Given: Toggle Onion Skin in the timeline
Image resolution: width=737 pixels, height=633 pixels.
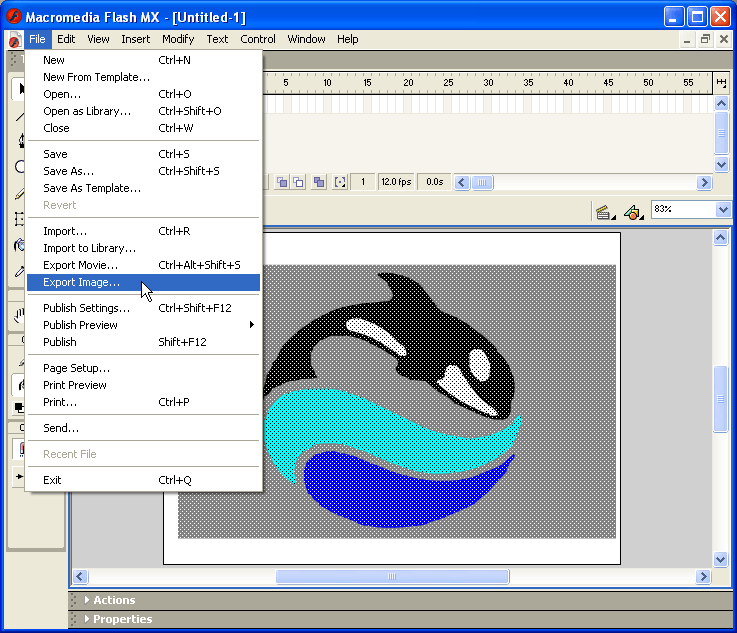Looking at the screenshot, I should [x=282, y=182].
